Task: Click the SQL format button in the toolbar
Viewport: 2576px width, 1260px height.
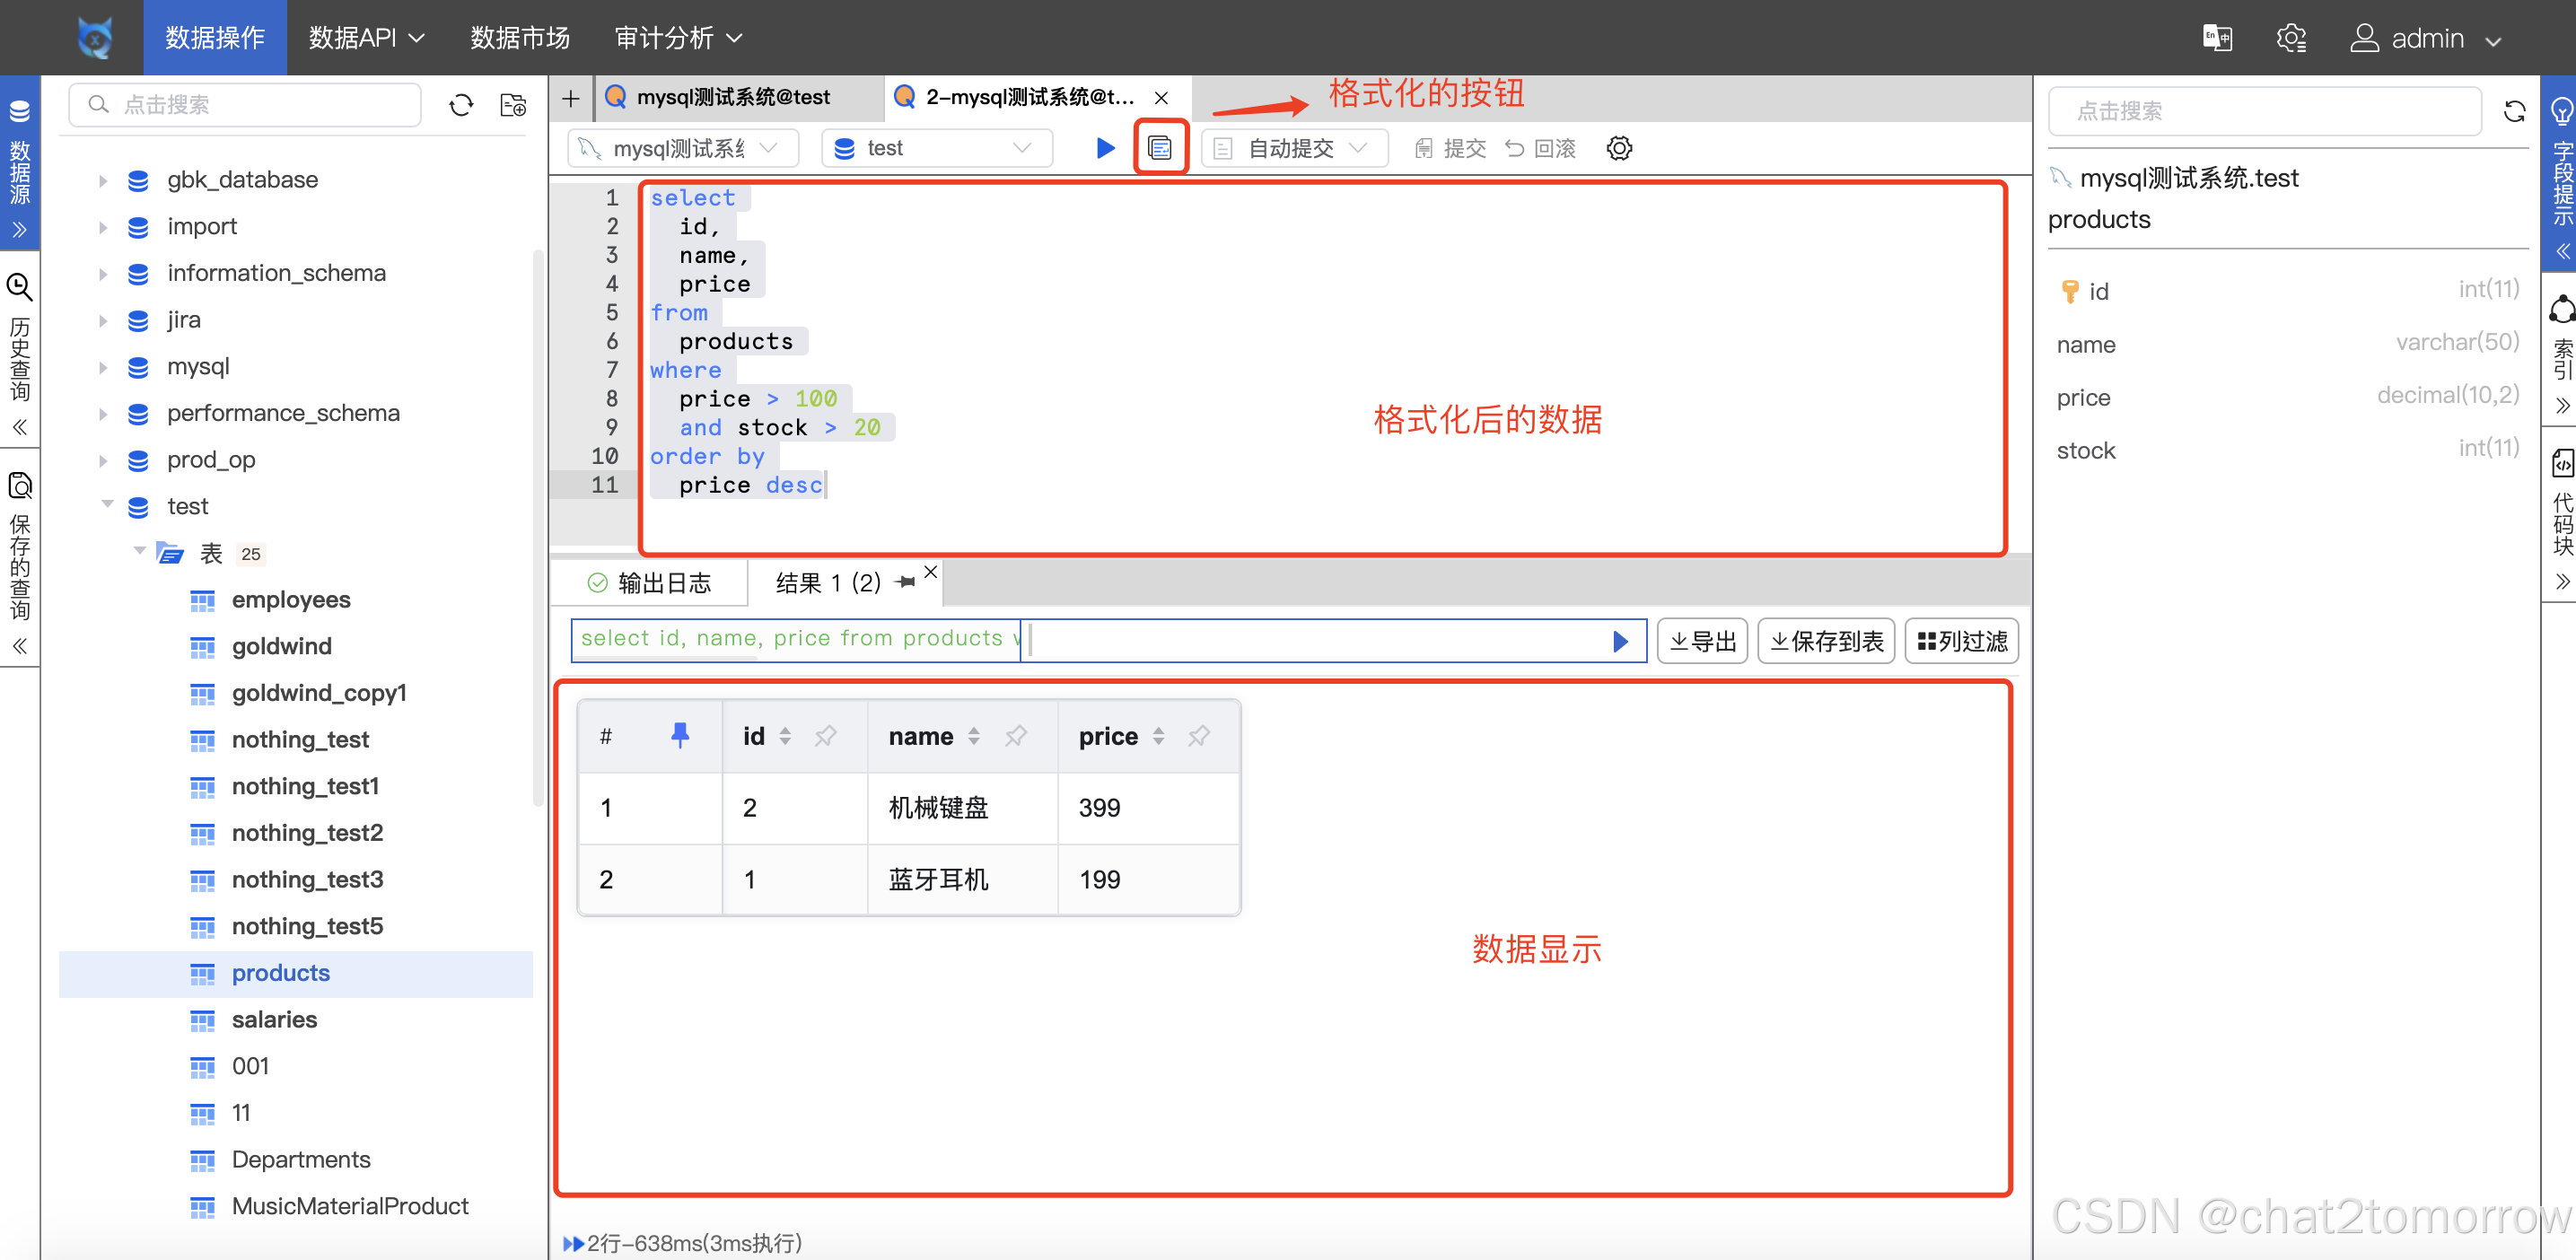Action: tap(1160, 147)
